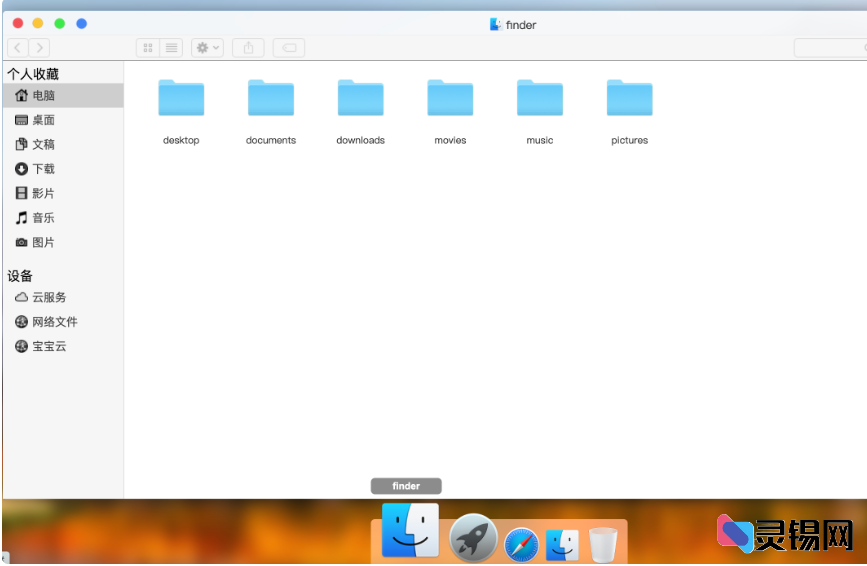Select 桌面 in the sidebar
Viewport: 867px width, 566px height.
pos(42,120)
